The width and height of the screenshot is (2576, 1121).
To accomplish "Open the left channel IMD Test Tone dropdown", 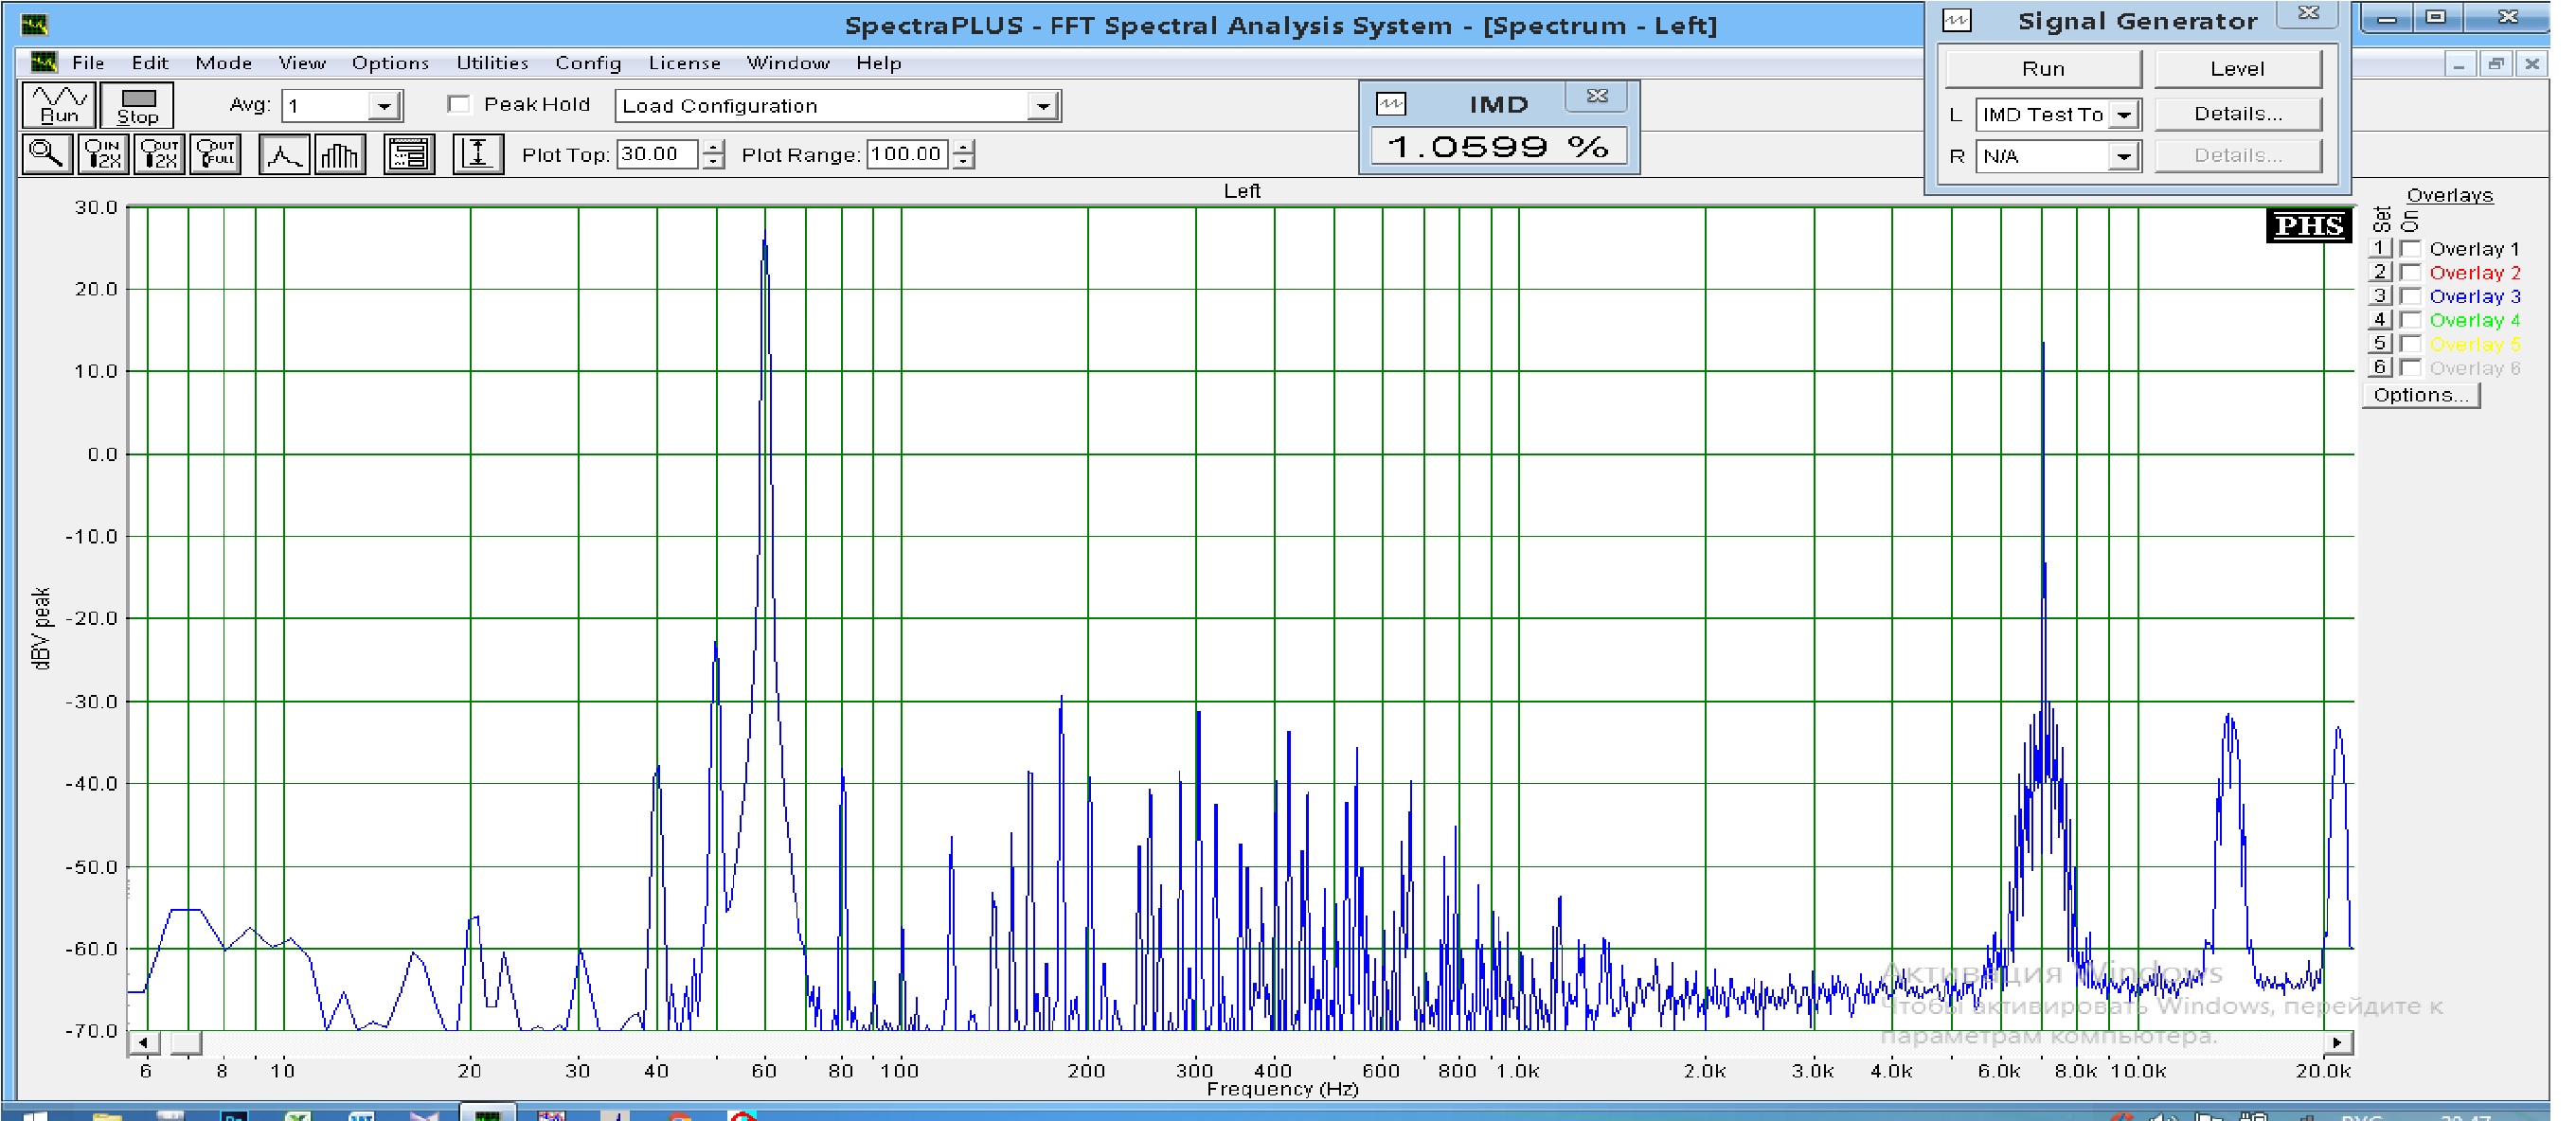I will click(2124, 115).
